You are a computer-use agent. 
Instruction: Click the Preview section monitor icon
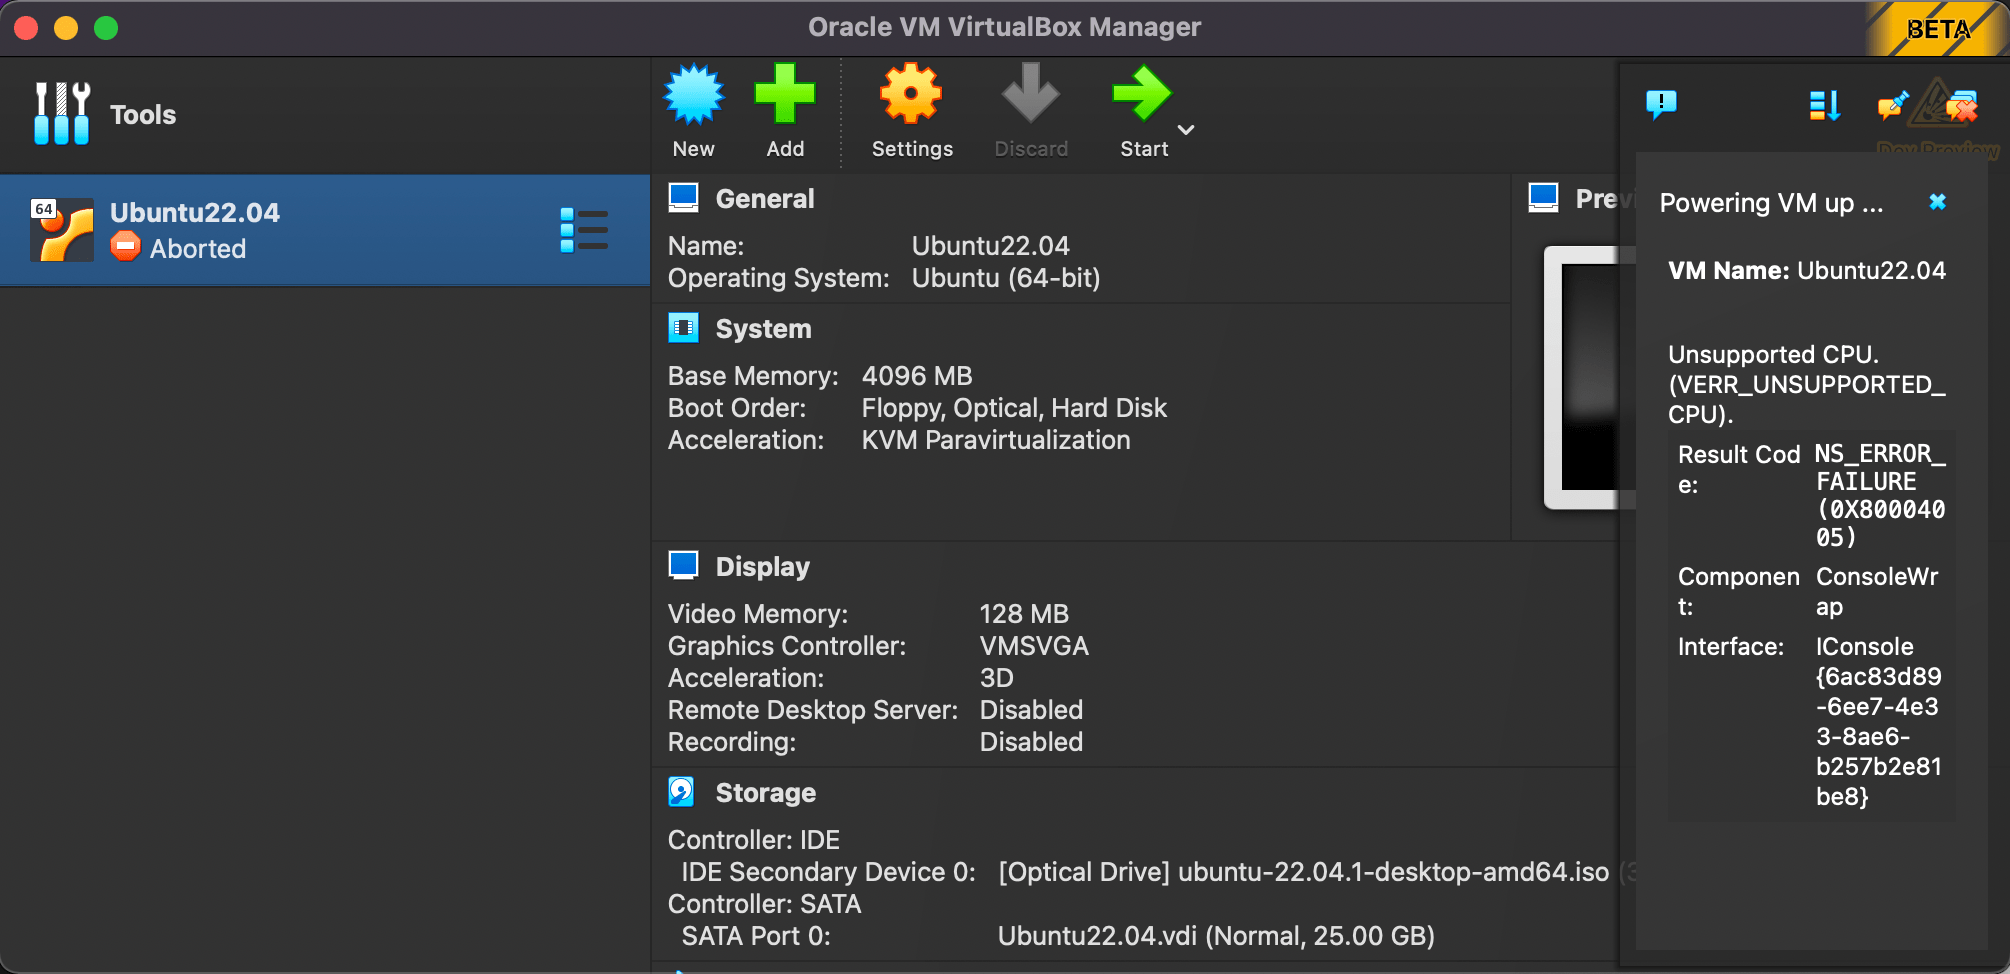(1544, 198)
